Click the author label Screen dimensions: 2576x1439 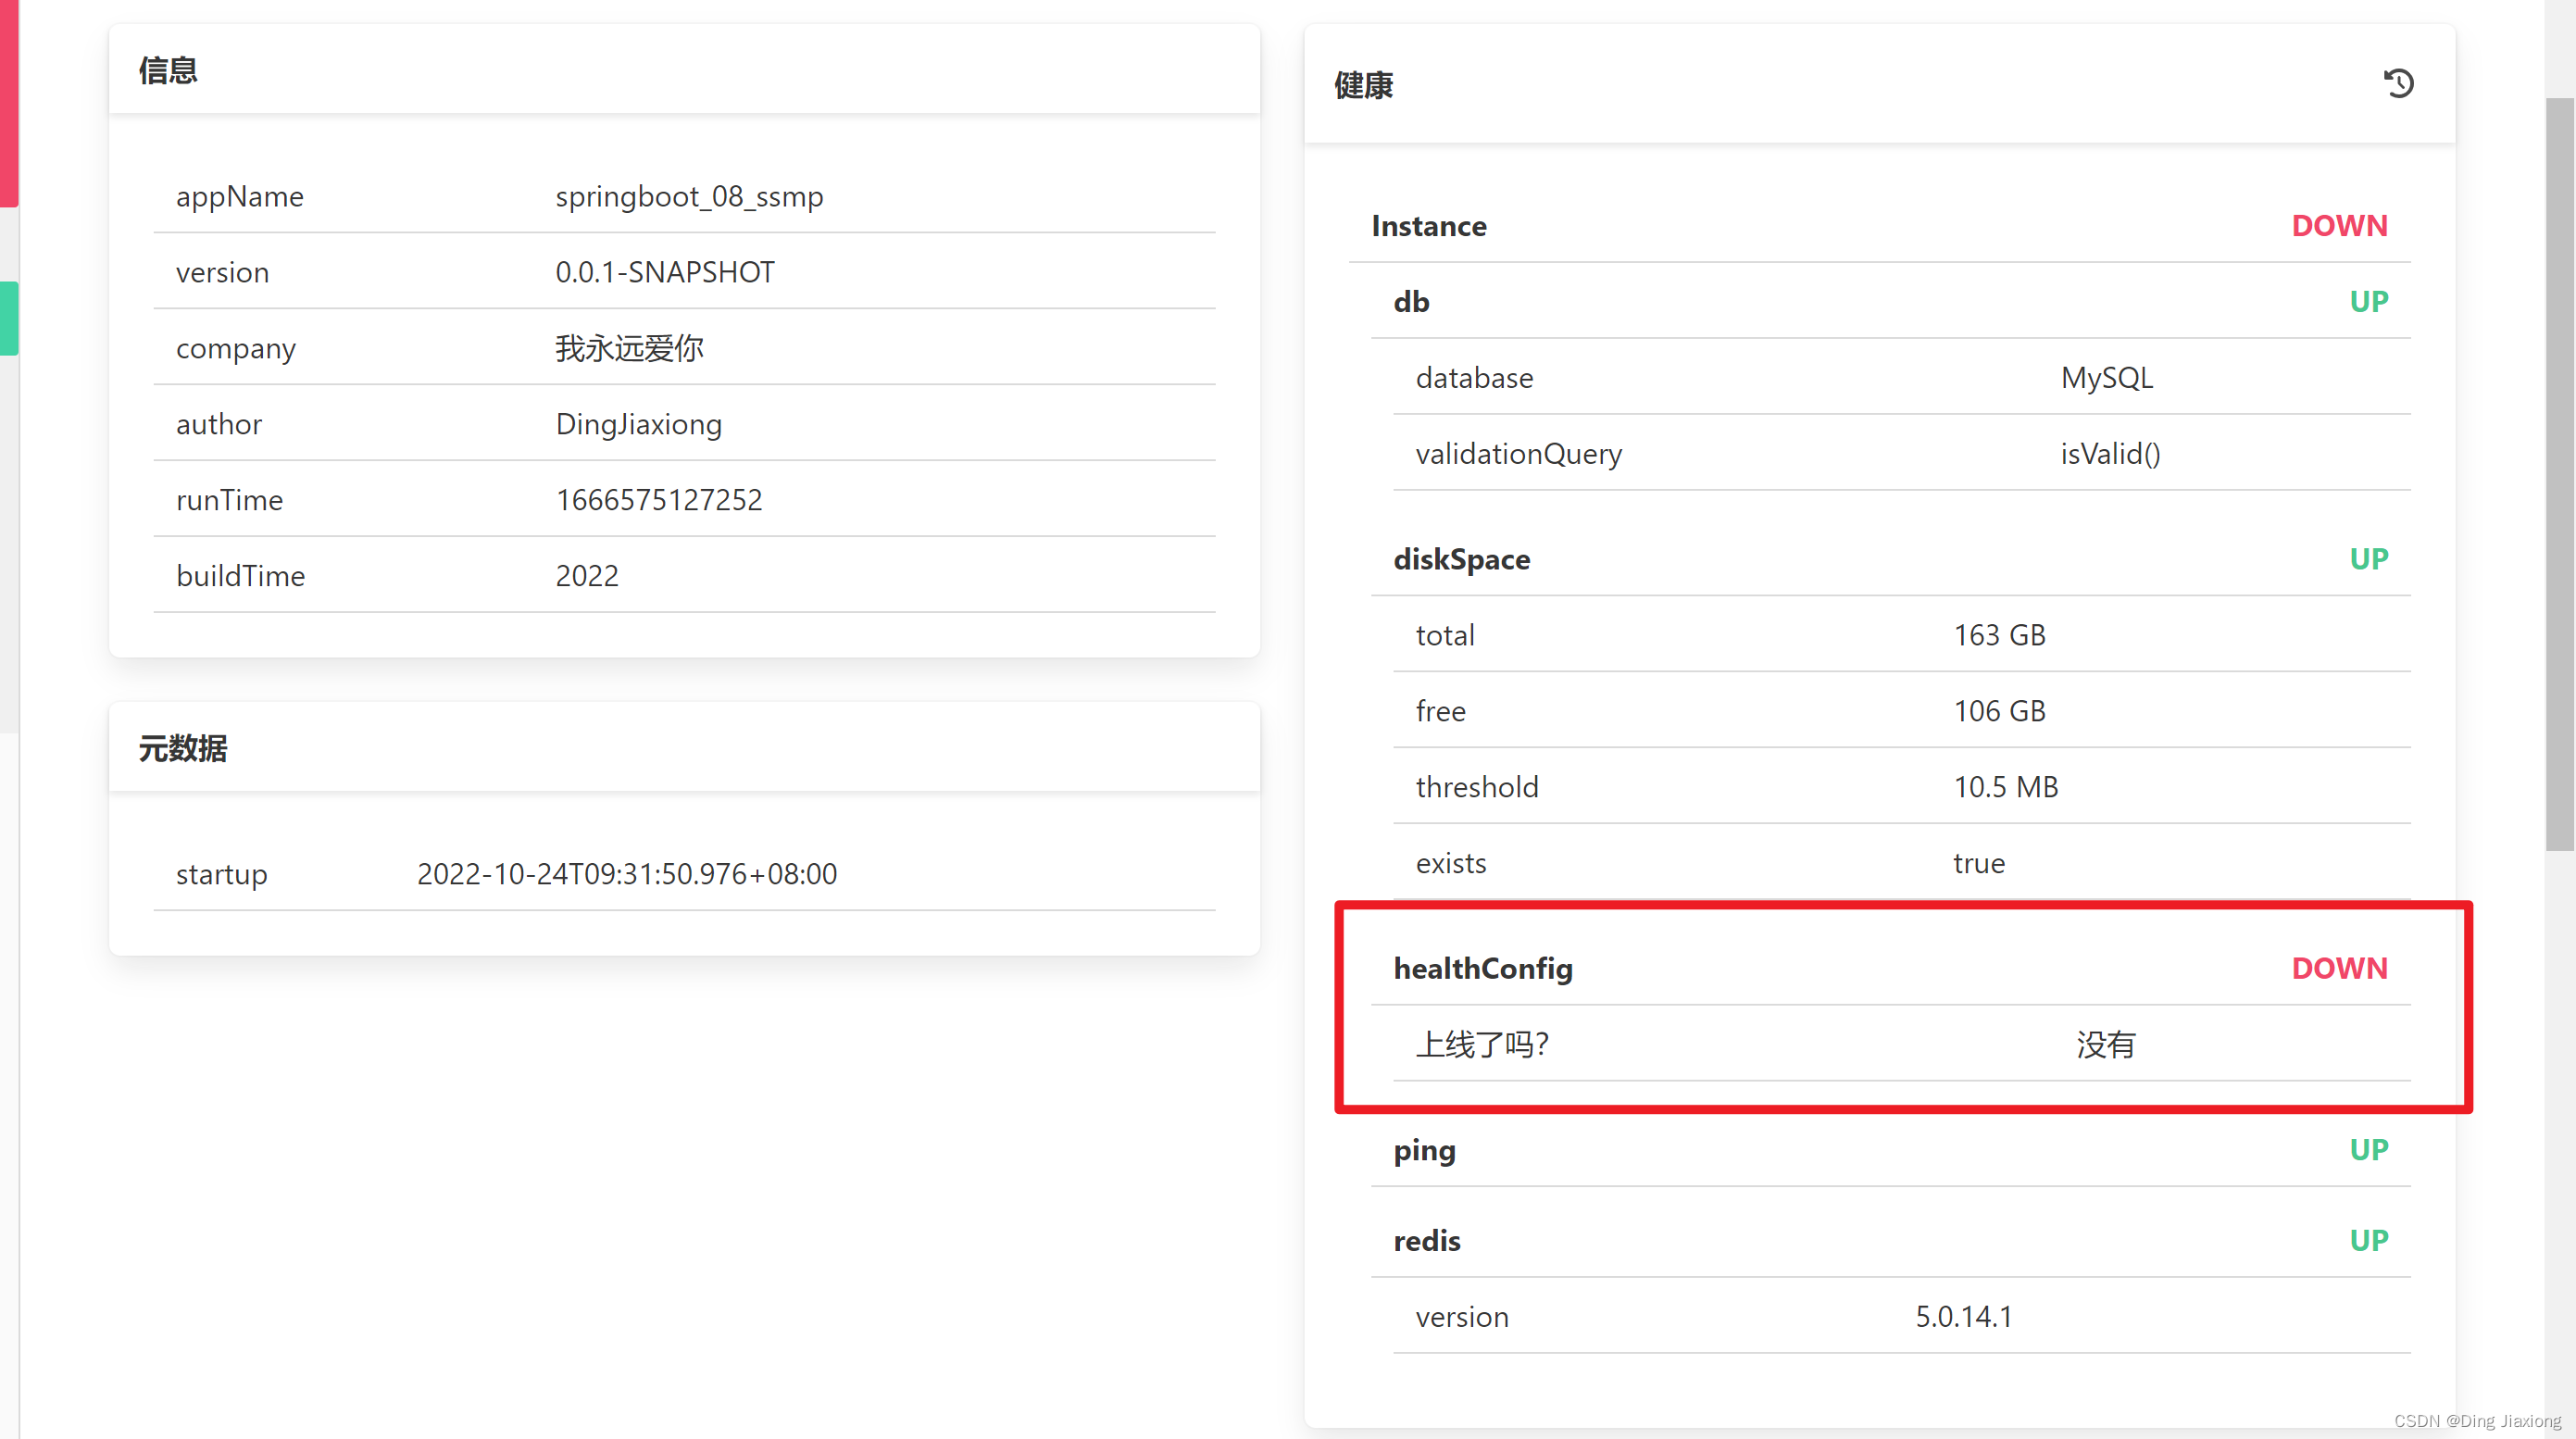point(219,424)
